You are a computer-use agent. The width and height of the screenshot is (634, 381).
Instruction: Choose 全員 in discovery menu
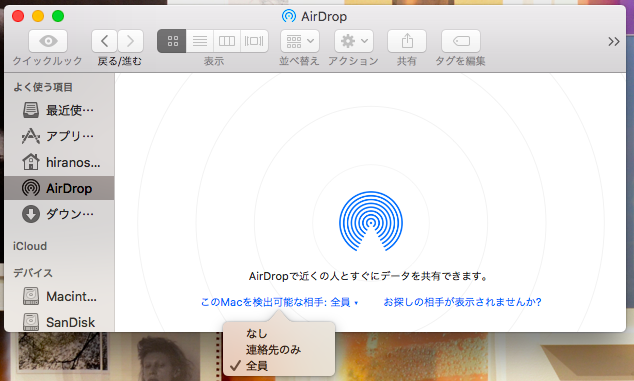click(279, 366)
